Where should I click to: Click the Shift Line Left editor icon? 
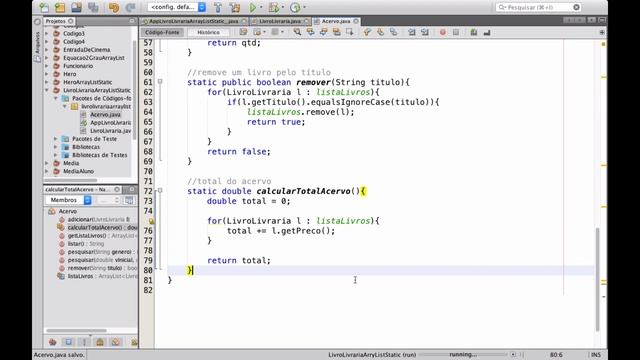[411, 32]
